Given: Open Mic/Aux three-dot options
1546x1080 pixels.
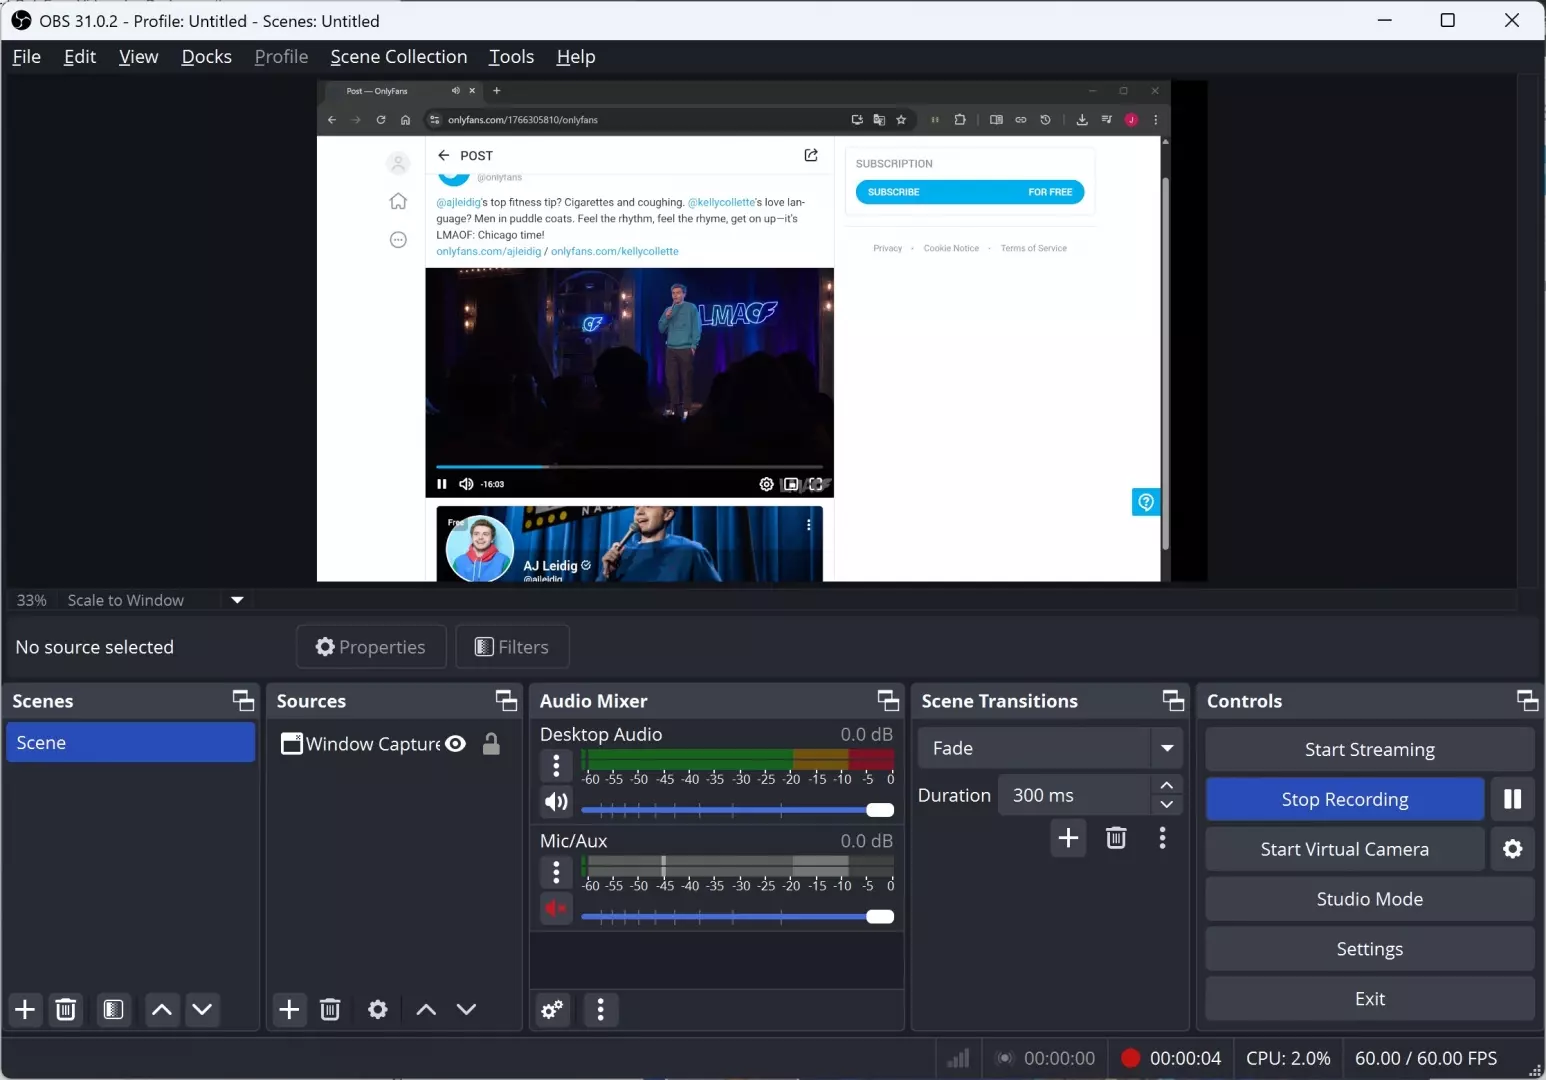Looking at the screenshot, I should [x=557, y=872].
